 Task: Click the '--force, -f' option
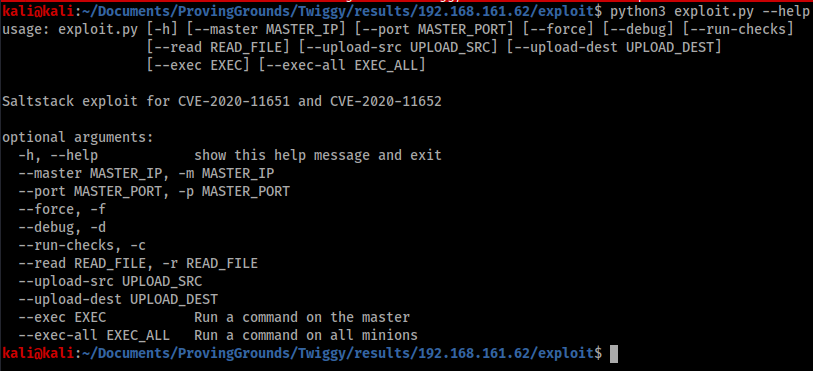[x=62, y=209]
